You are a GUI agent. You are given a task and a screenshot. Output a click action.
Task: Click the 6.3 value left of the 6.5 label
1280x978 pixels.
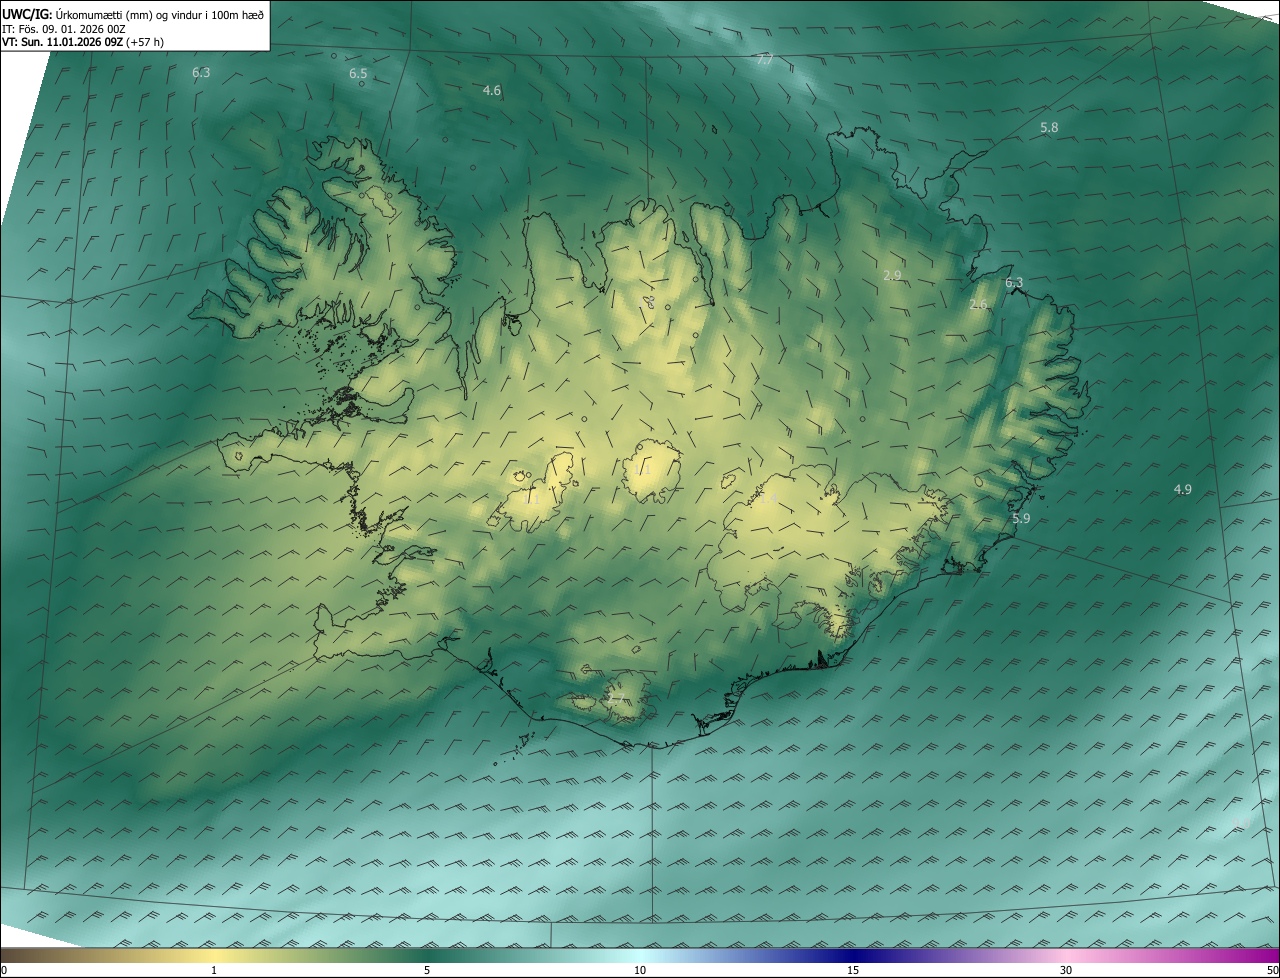tap(201, 73)
